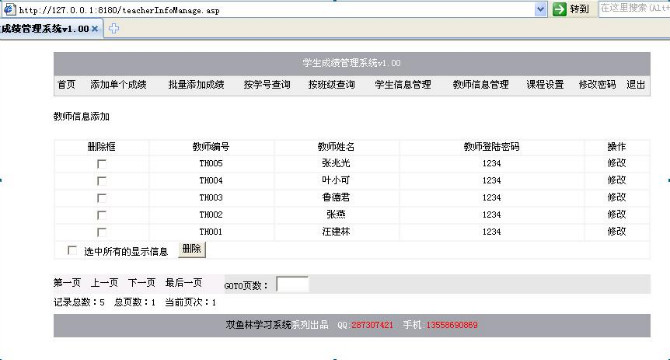Click the GOTO页数 input field
The image size is (670, 360).
pos(292,284)
